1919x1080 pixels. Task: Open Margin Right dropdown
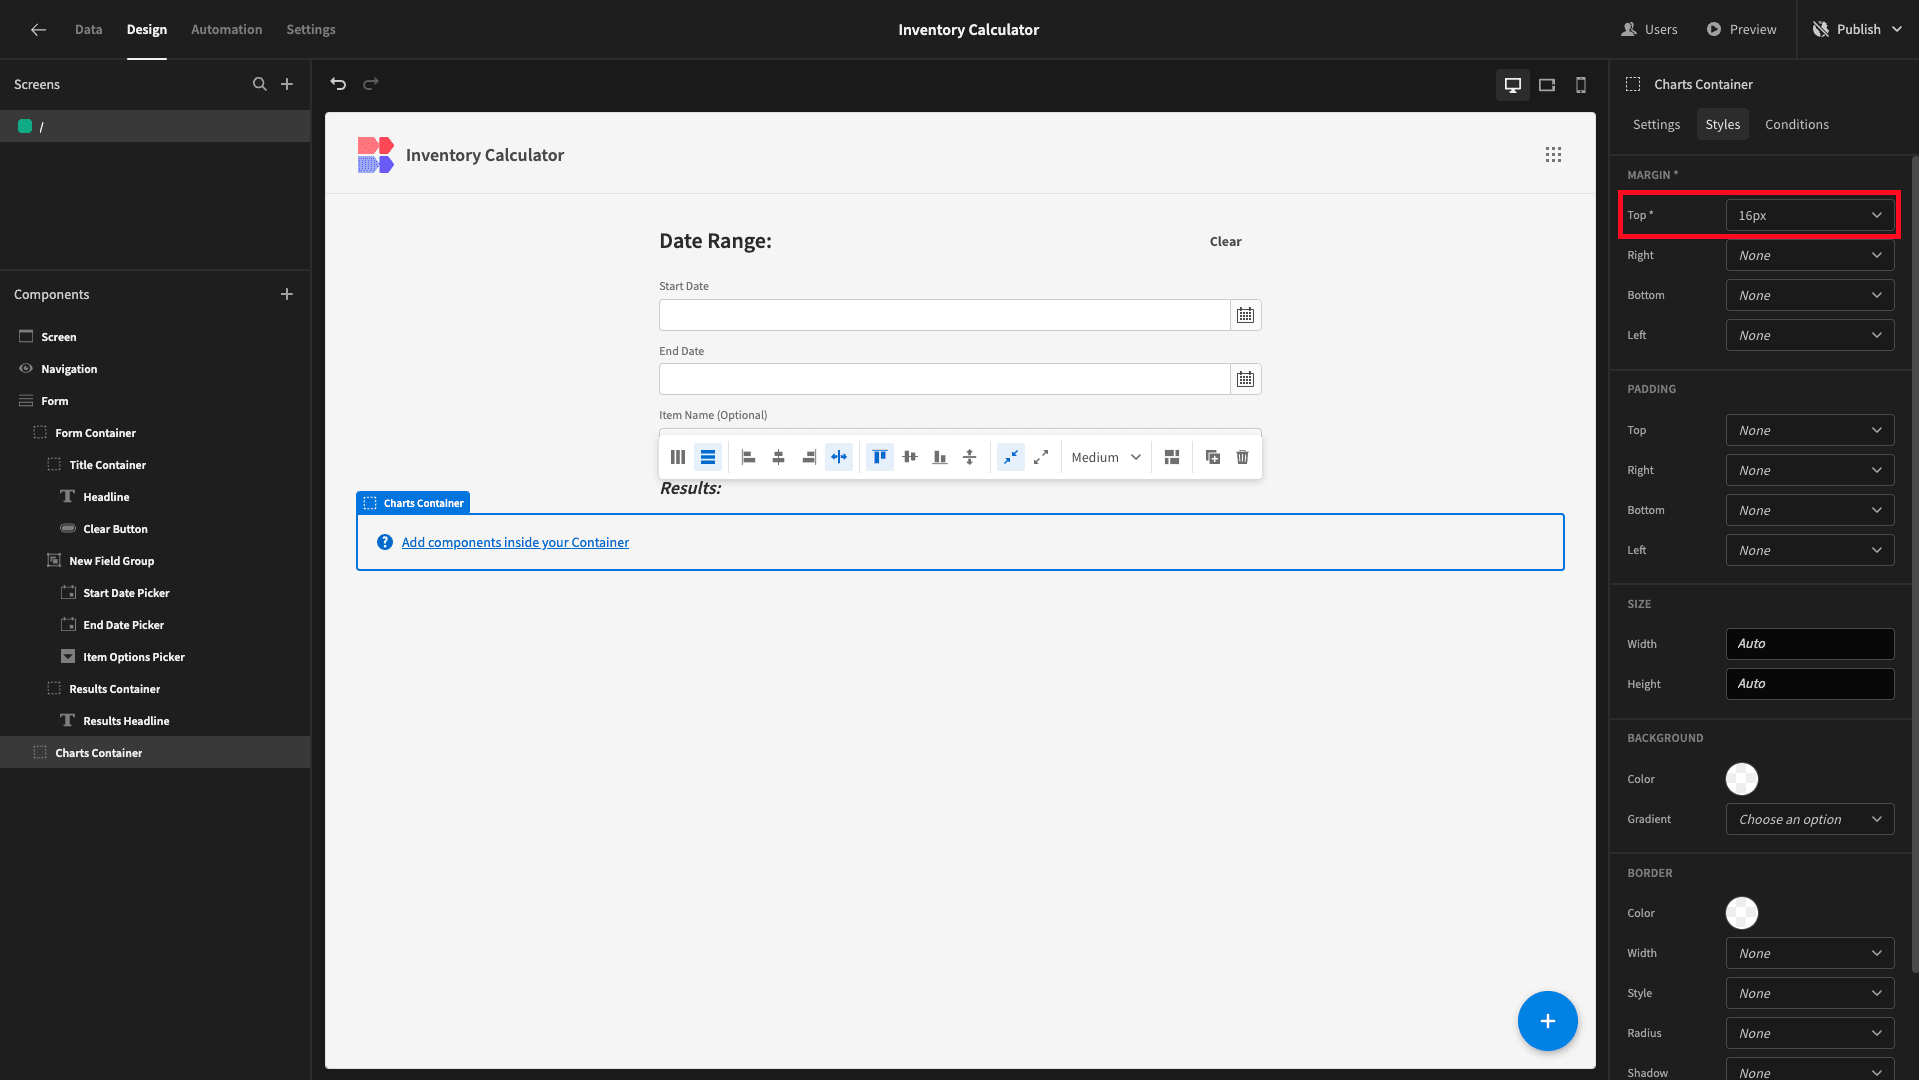(x=1810, y=255)
